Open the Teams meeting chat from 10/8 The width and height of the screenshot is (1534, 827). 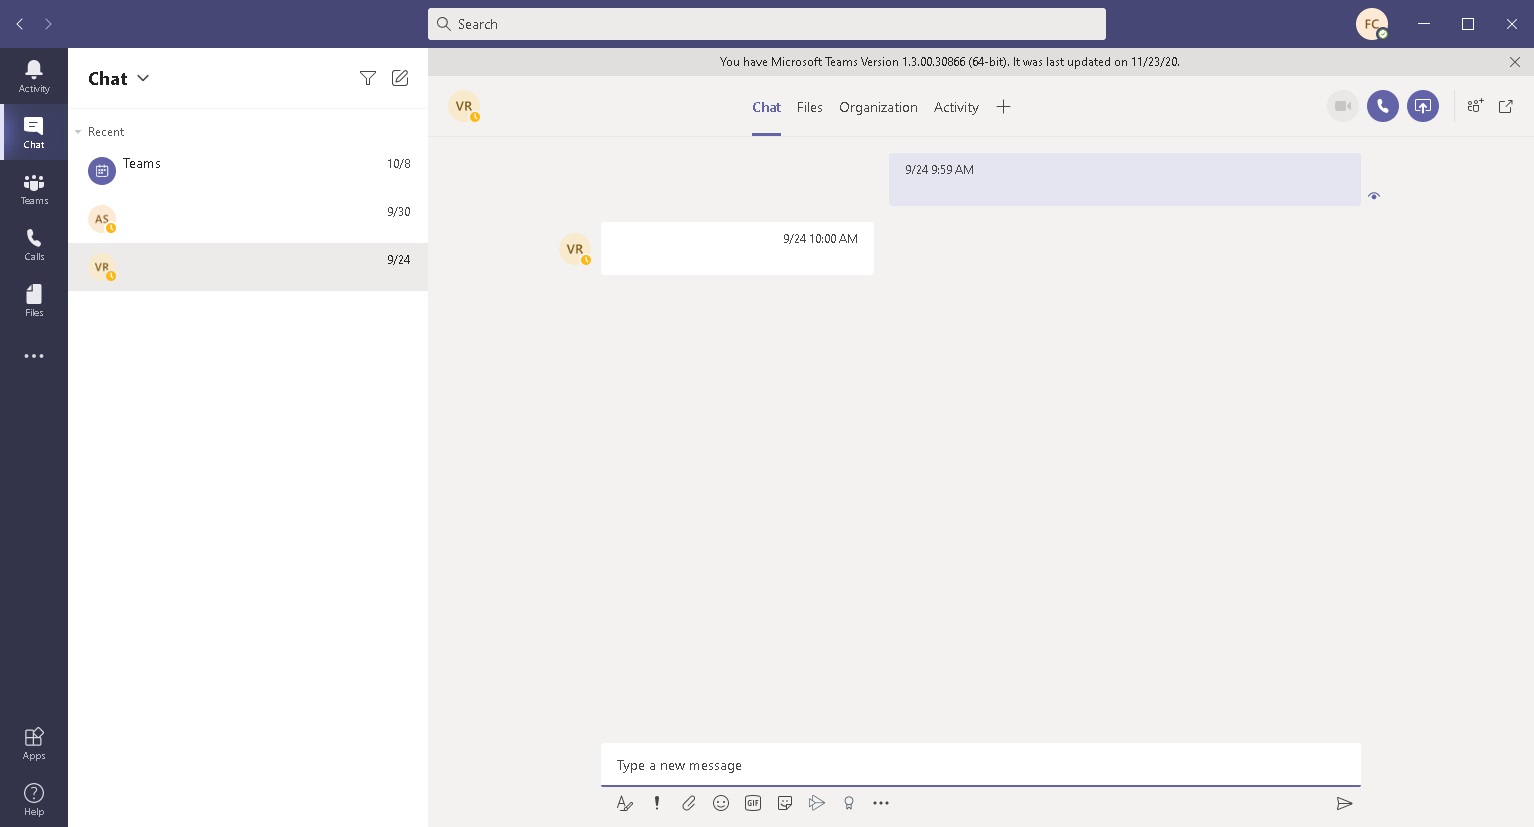pyautogui.click(x=248, y=171)
